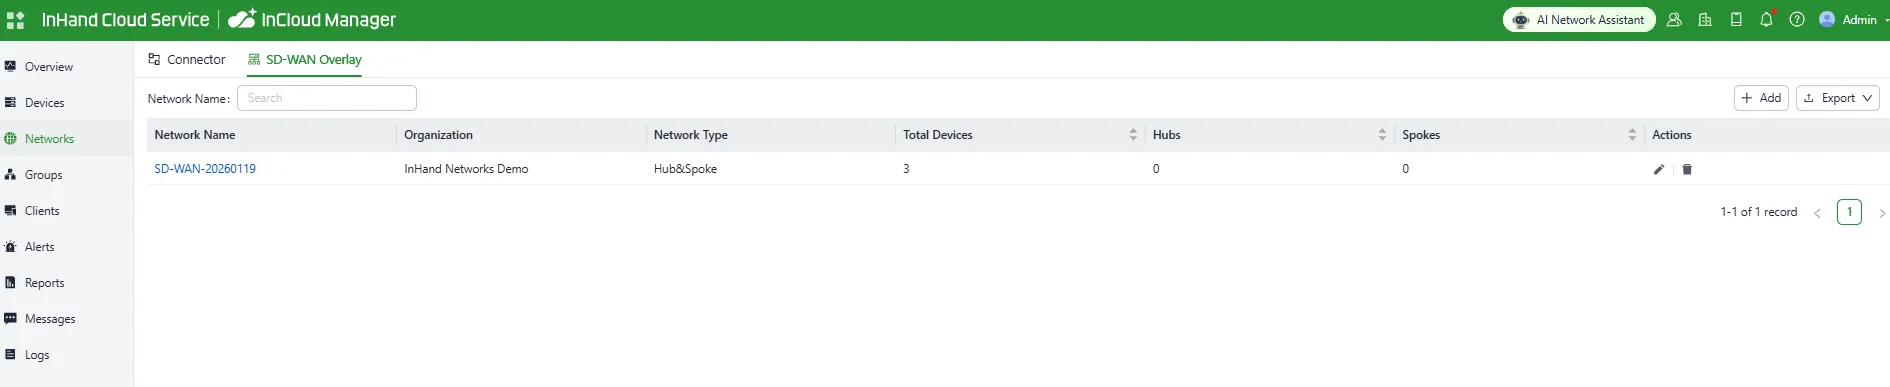This screenshot has height=387, width=1890.
Task: Go to previous page arrow
Action: 1817,213
